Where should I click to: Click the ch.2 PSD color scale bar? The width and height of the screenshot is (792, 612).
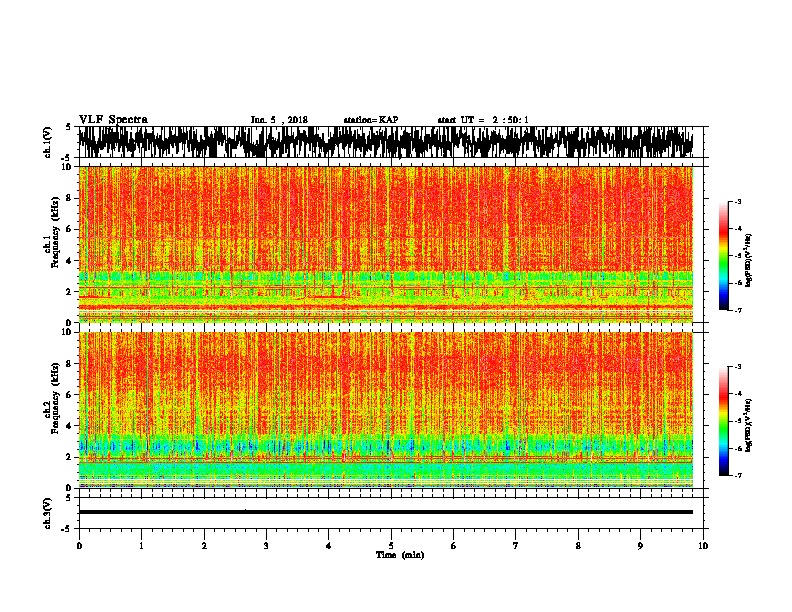tap(724, 421)
